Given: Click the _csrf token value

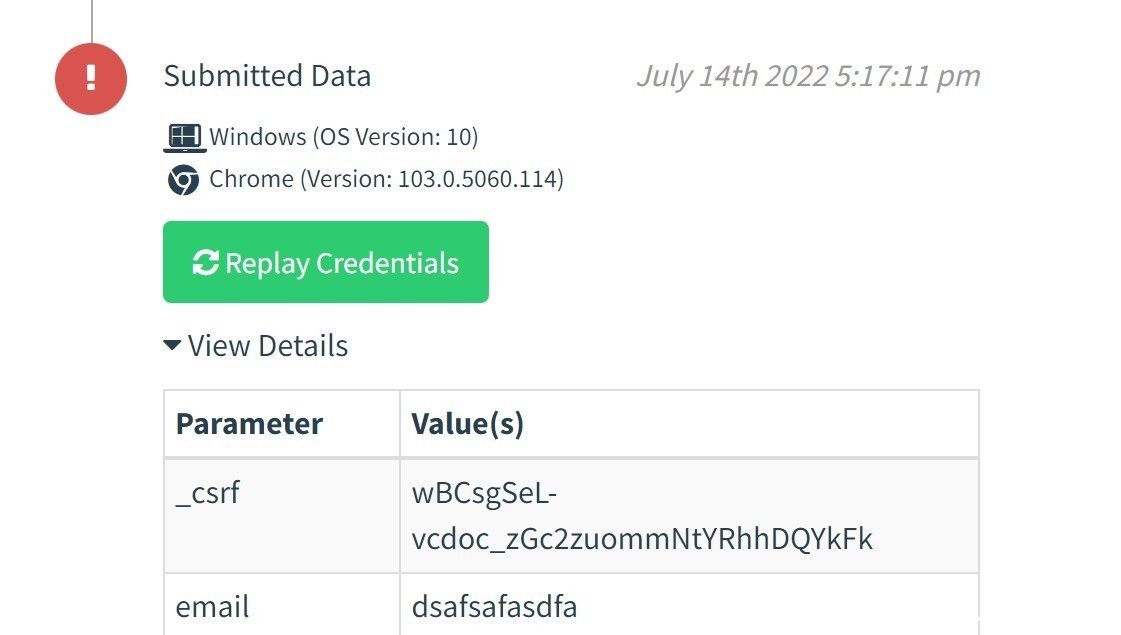Looking at the screenshot, I should point(642,516).
